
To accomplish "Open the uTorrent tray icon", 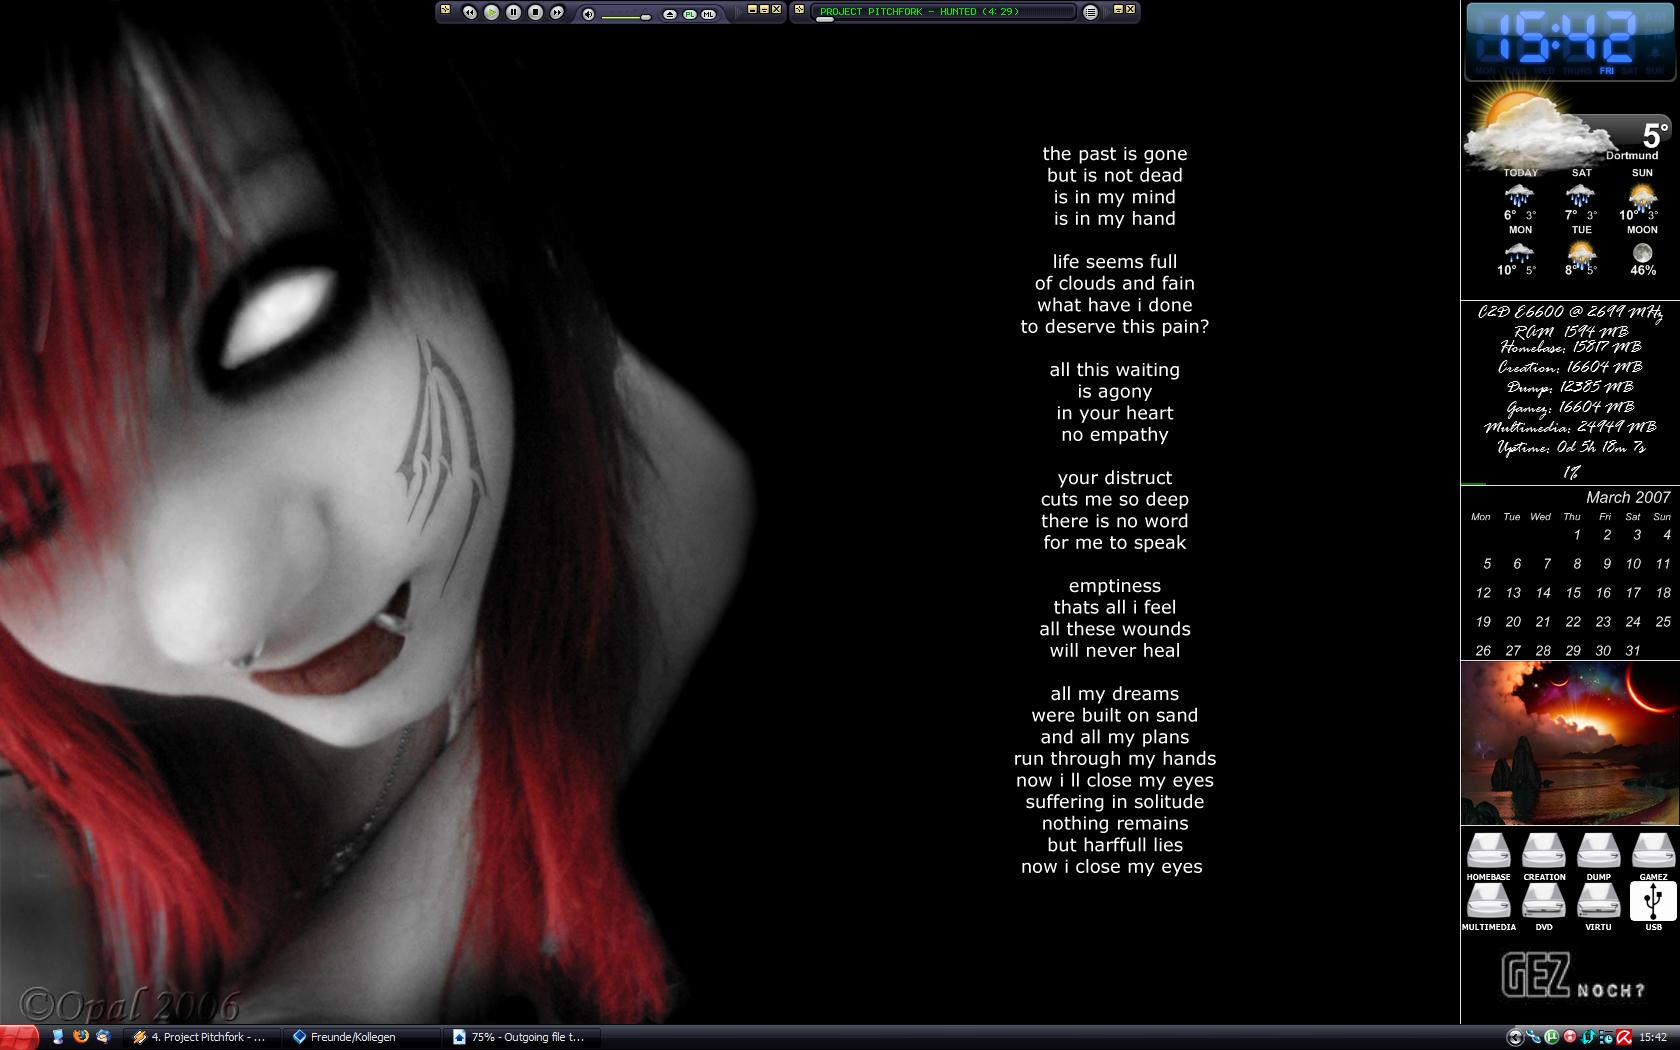I will tap(1551, 1037).
